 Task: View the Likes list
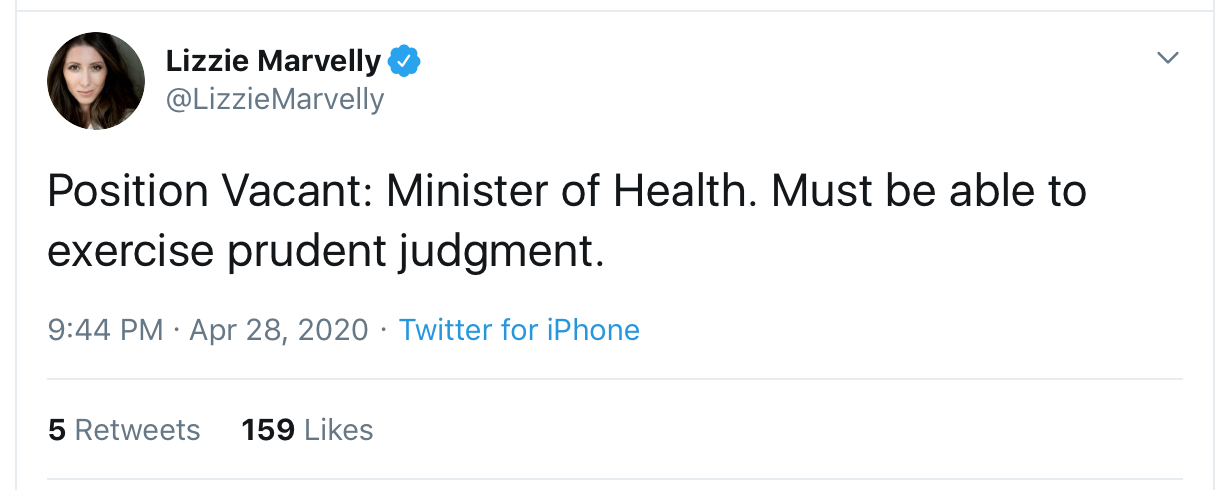[x=307, y=430]
